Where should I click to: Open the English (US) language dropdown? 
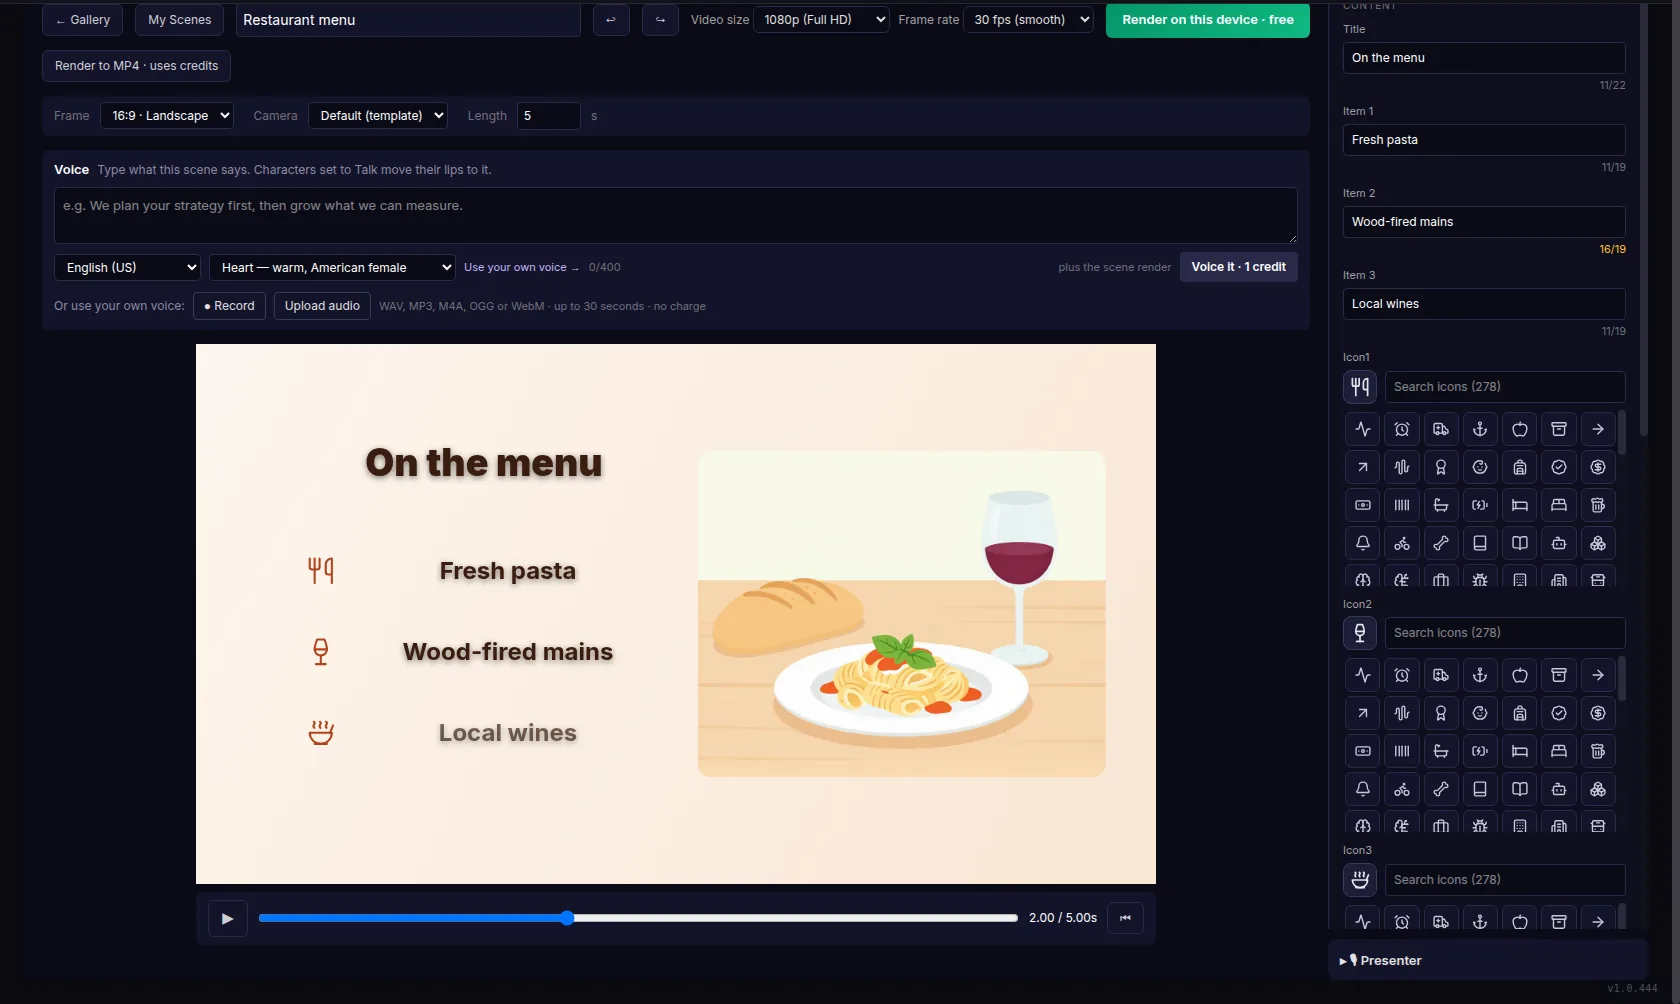127,268
